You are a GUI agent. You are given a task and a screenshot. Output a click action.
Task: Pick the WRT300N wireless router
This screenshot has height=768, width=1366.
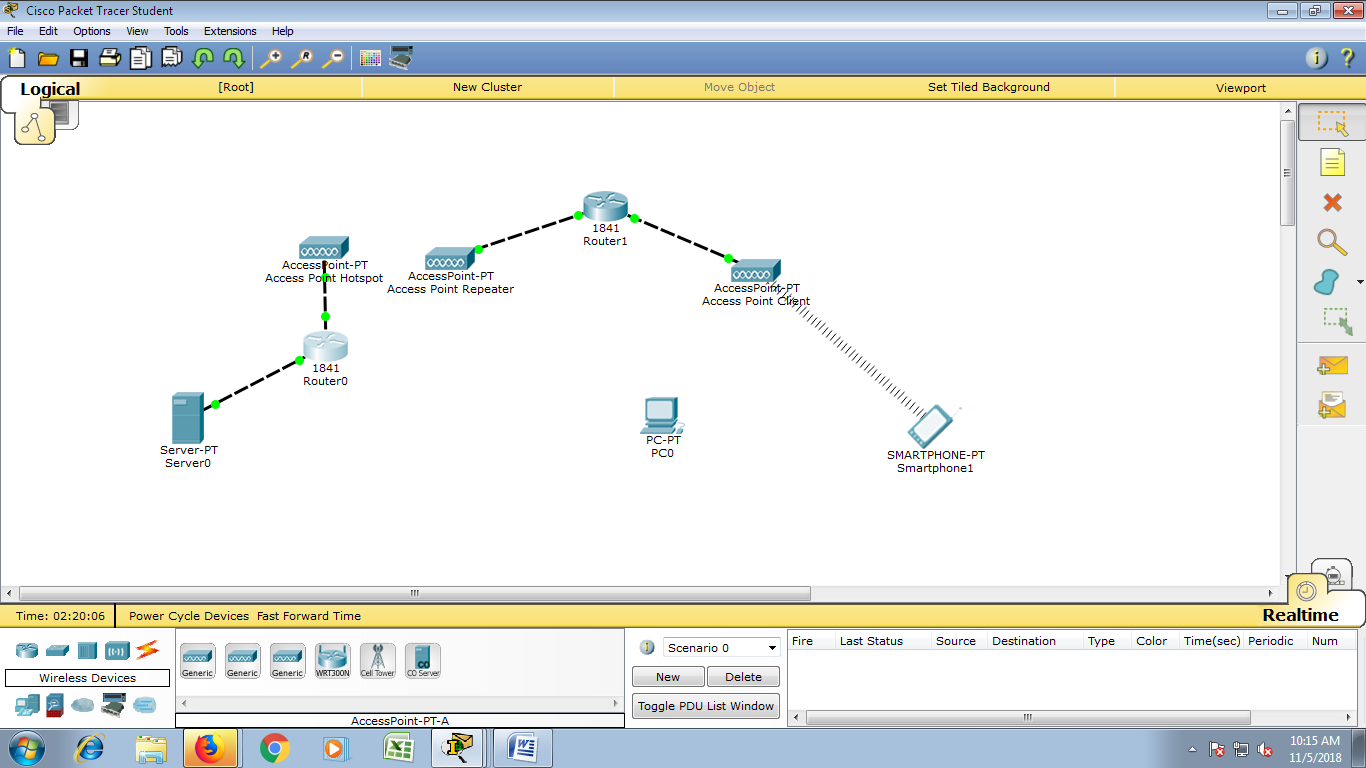click(x=332, y=661)
